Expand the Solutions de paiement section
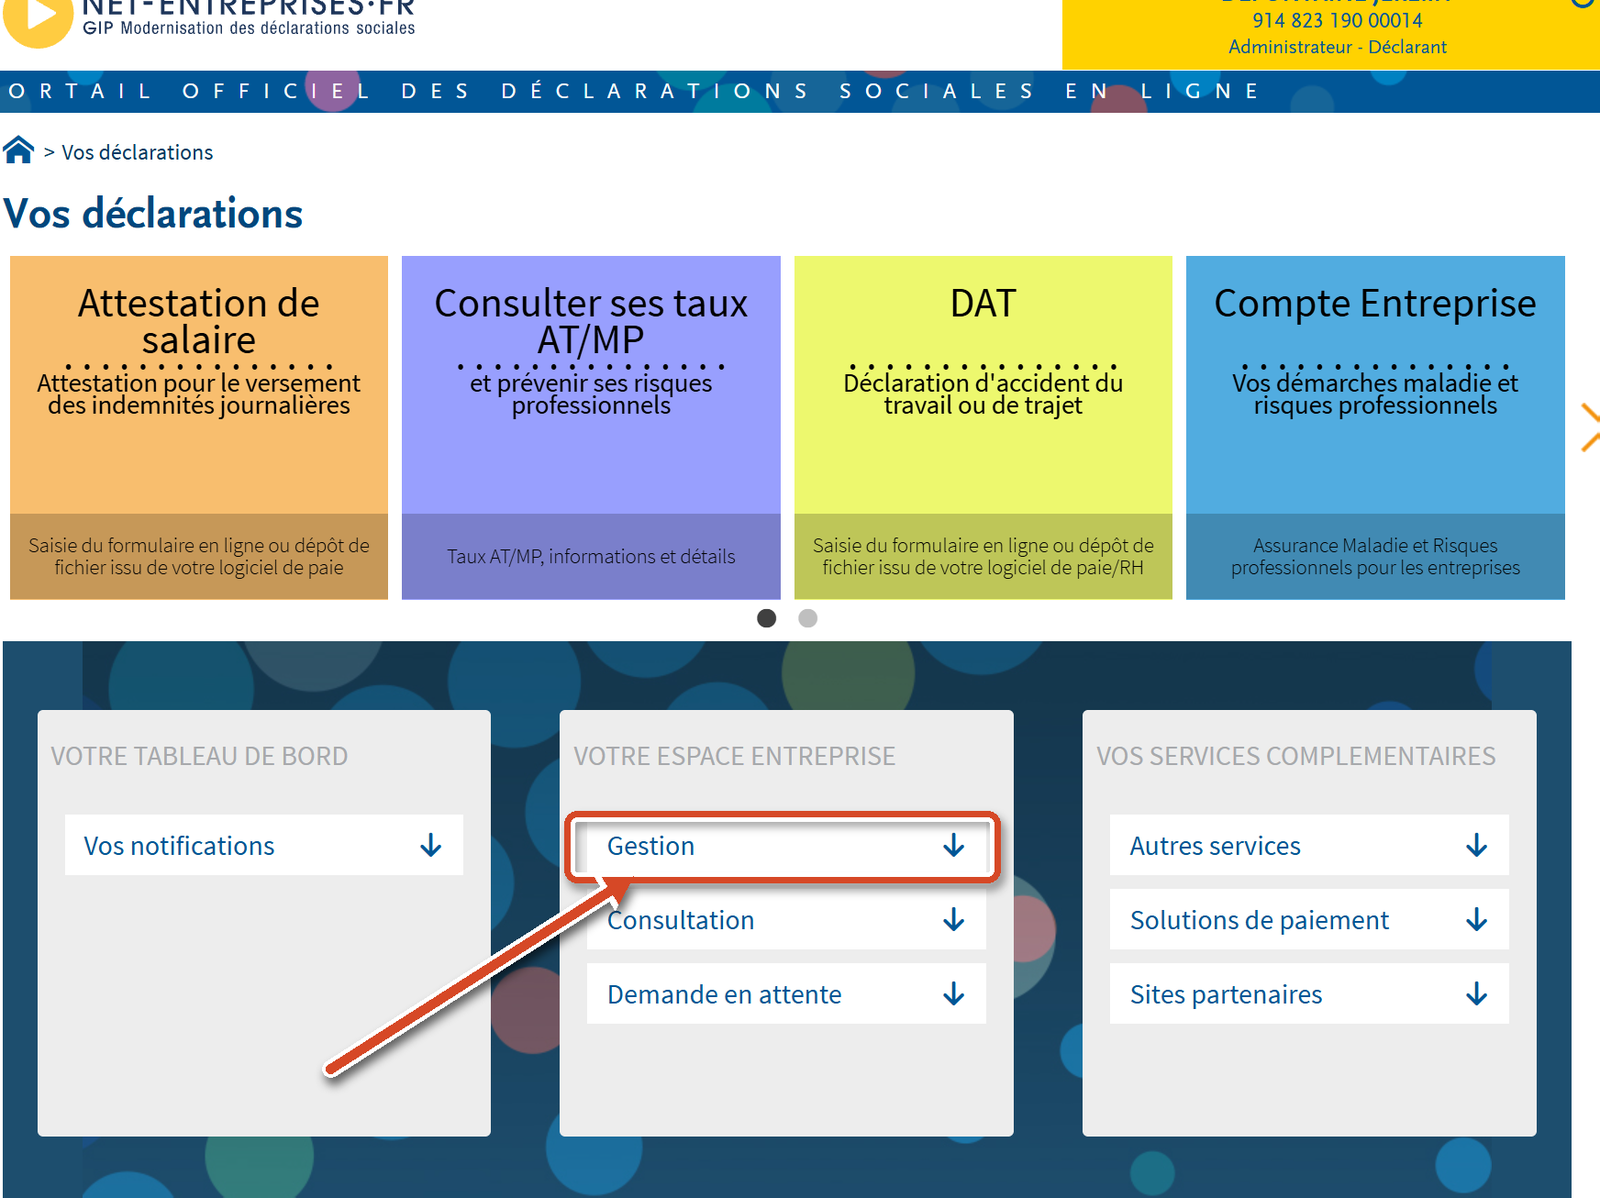The image size is (1600, 1198). click(1309, 920)
